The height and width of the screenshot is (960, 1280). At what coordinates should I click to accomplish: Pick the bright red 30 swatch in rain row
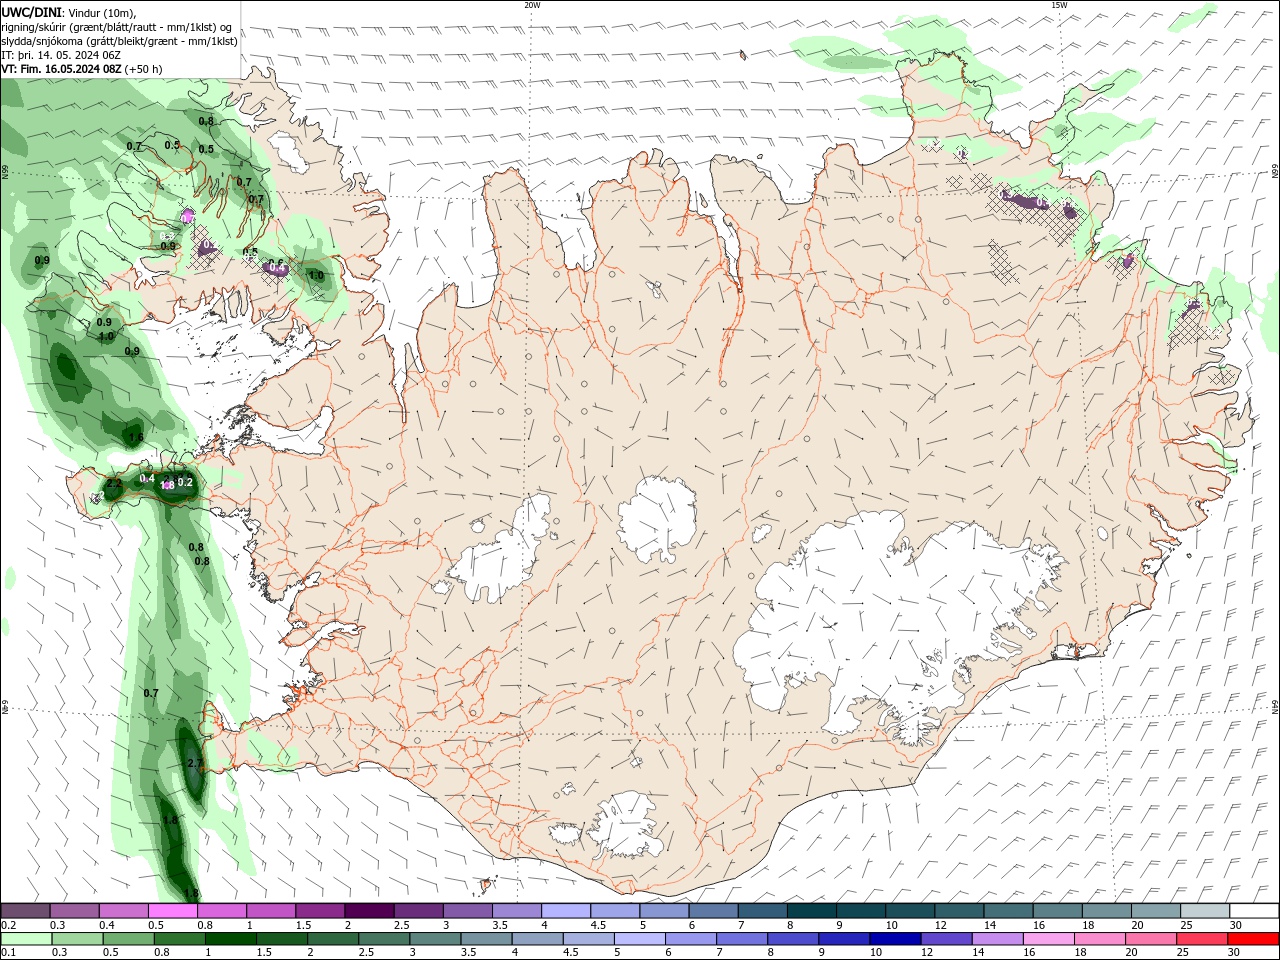coord(1253,939)
